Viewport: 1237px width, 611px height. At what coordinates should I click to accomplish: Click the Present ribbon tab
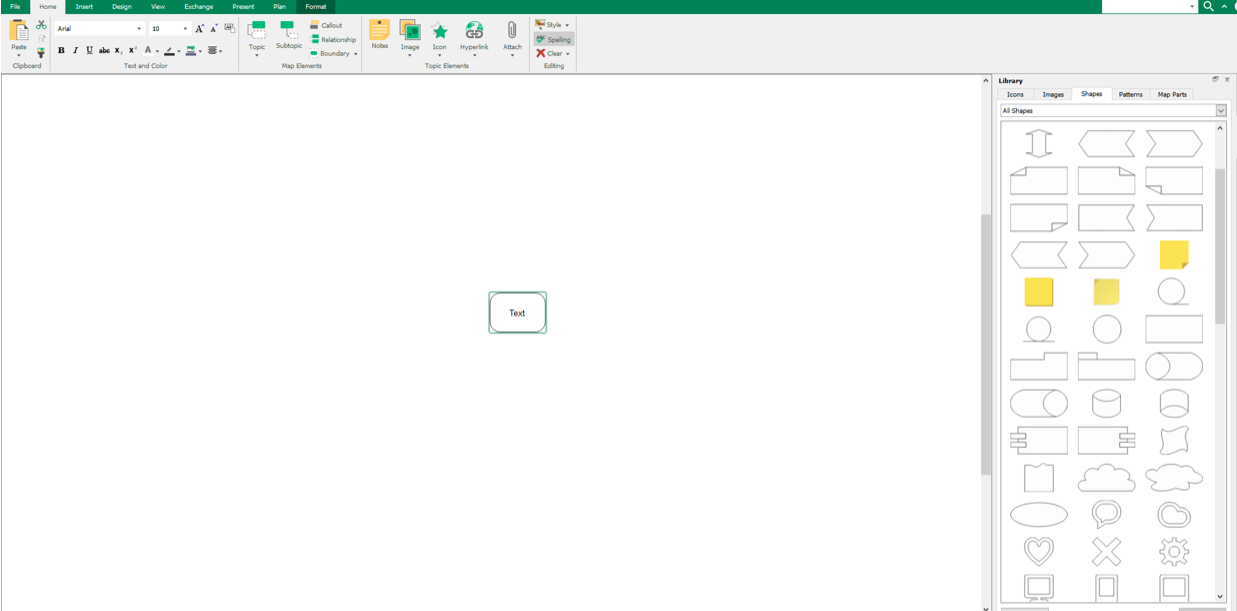tap(243, 6)
